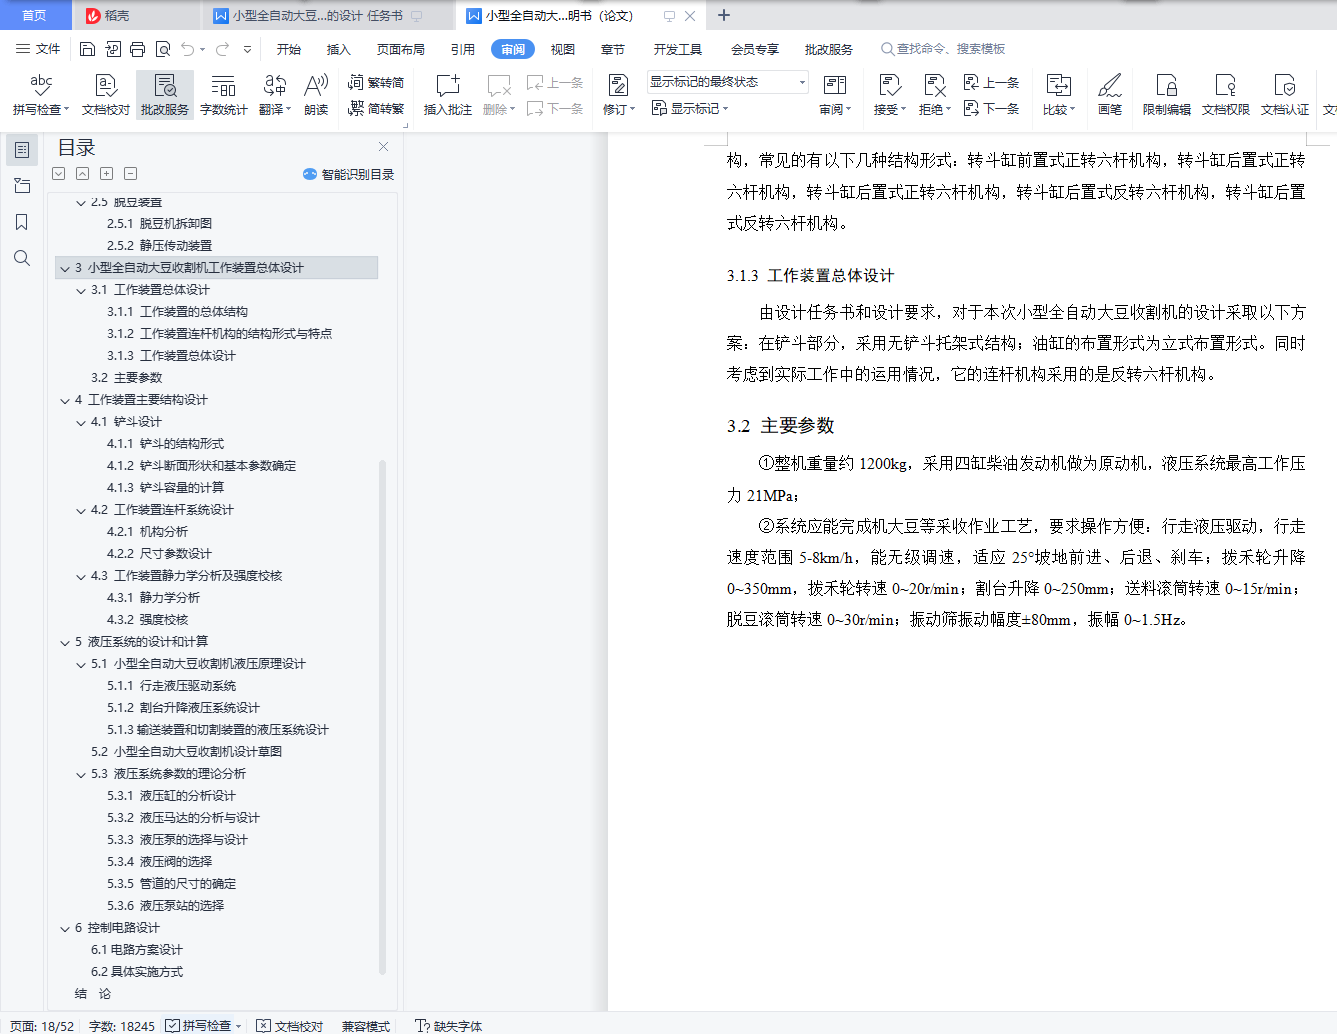The width and height of the screenshot is (1337, 1034).
Task: Open the 稻壳 tab
Action: pos(136,16)
